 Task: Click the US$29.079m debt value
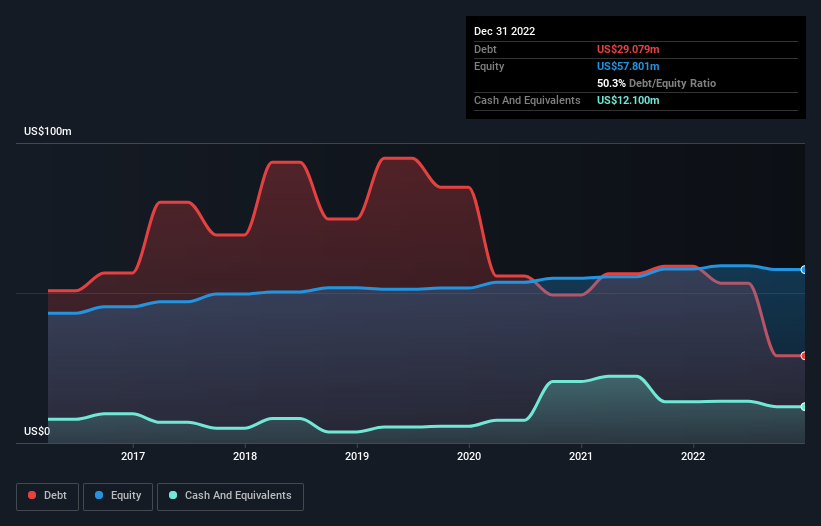(628, 49)
